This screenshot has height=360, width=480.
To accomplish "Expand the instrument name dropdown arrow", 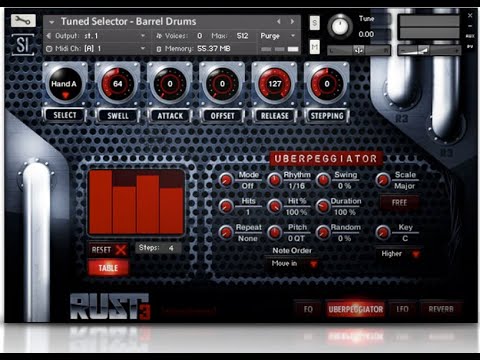I will [52, 22].
